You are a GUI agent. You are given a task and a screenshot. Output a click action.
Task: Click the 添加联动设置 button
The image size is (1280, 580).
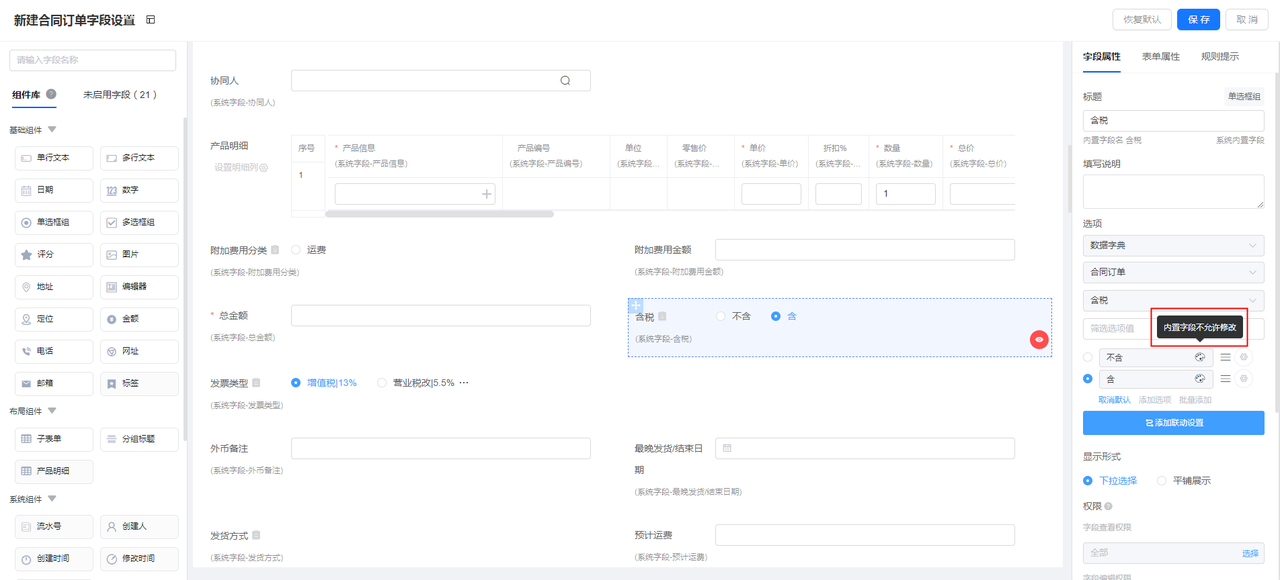1173,423
